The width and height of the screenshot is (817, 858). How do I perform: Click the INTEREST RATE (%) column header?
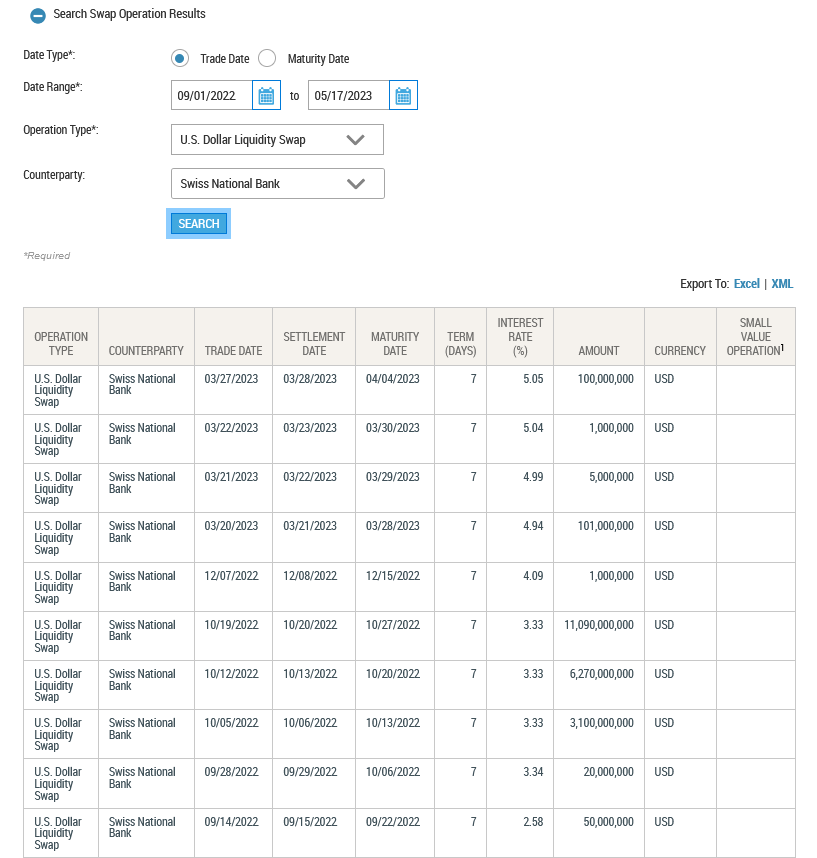[x=520, y=337]
